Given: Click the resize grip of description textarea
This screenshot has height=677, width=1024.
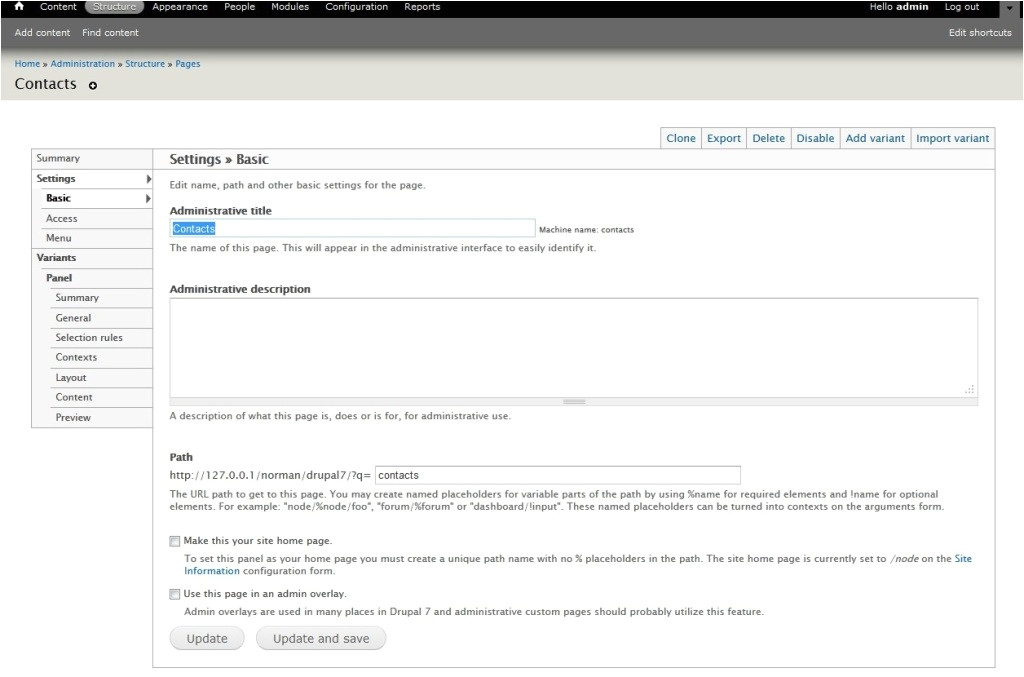Looking at the screenshot, I should click(x=970, y=389).
